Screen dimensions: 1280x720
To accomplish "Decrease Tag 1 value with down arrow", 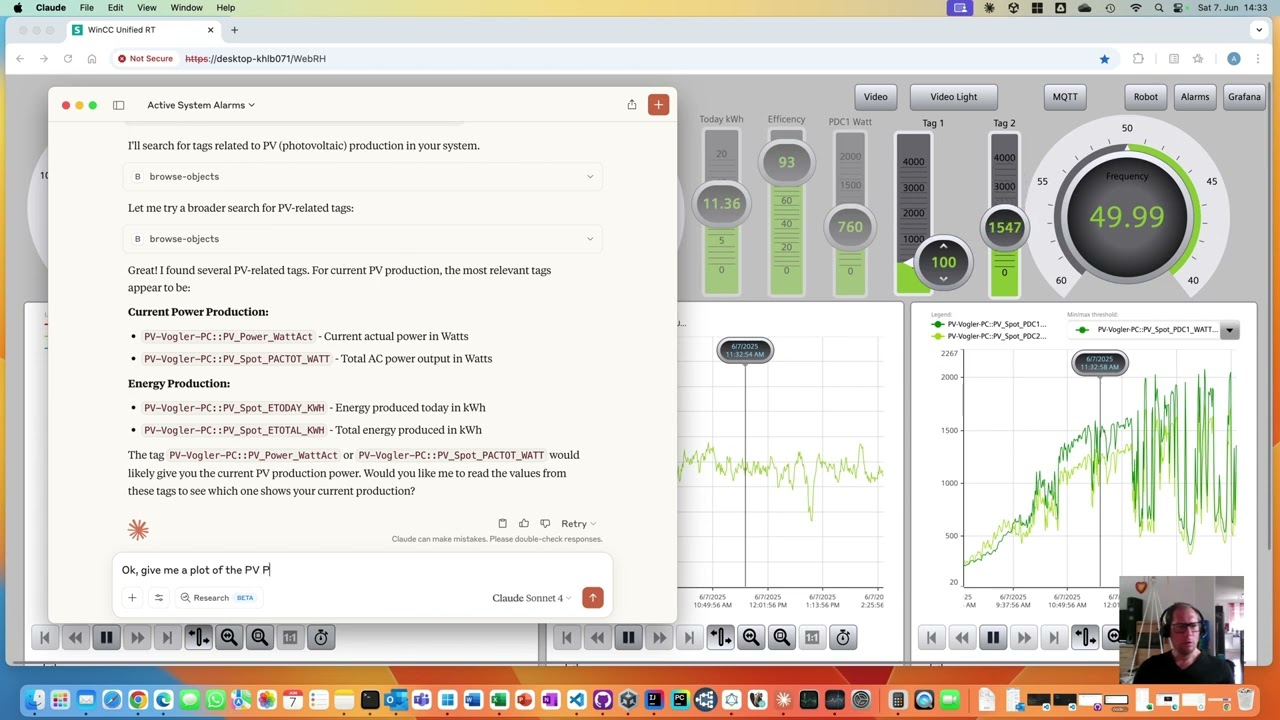I will [943, 278].
